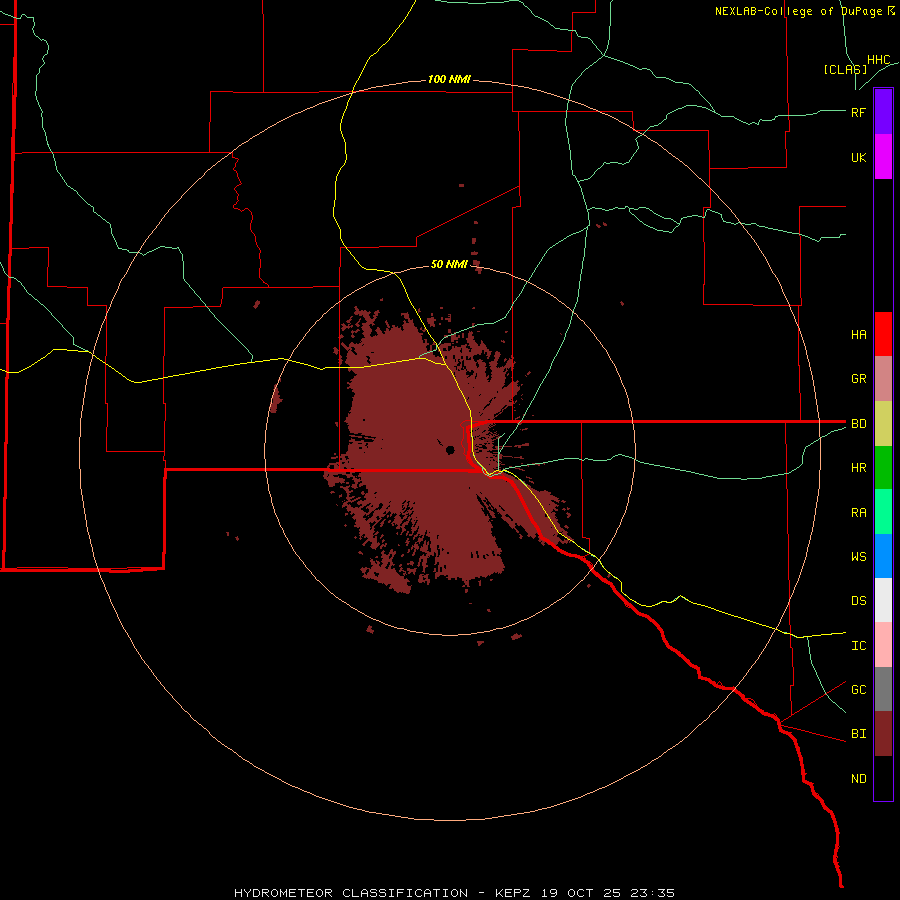Click the HA legend label
This screenshot has width=900, height=900.
tap(858, 335)
